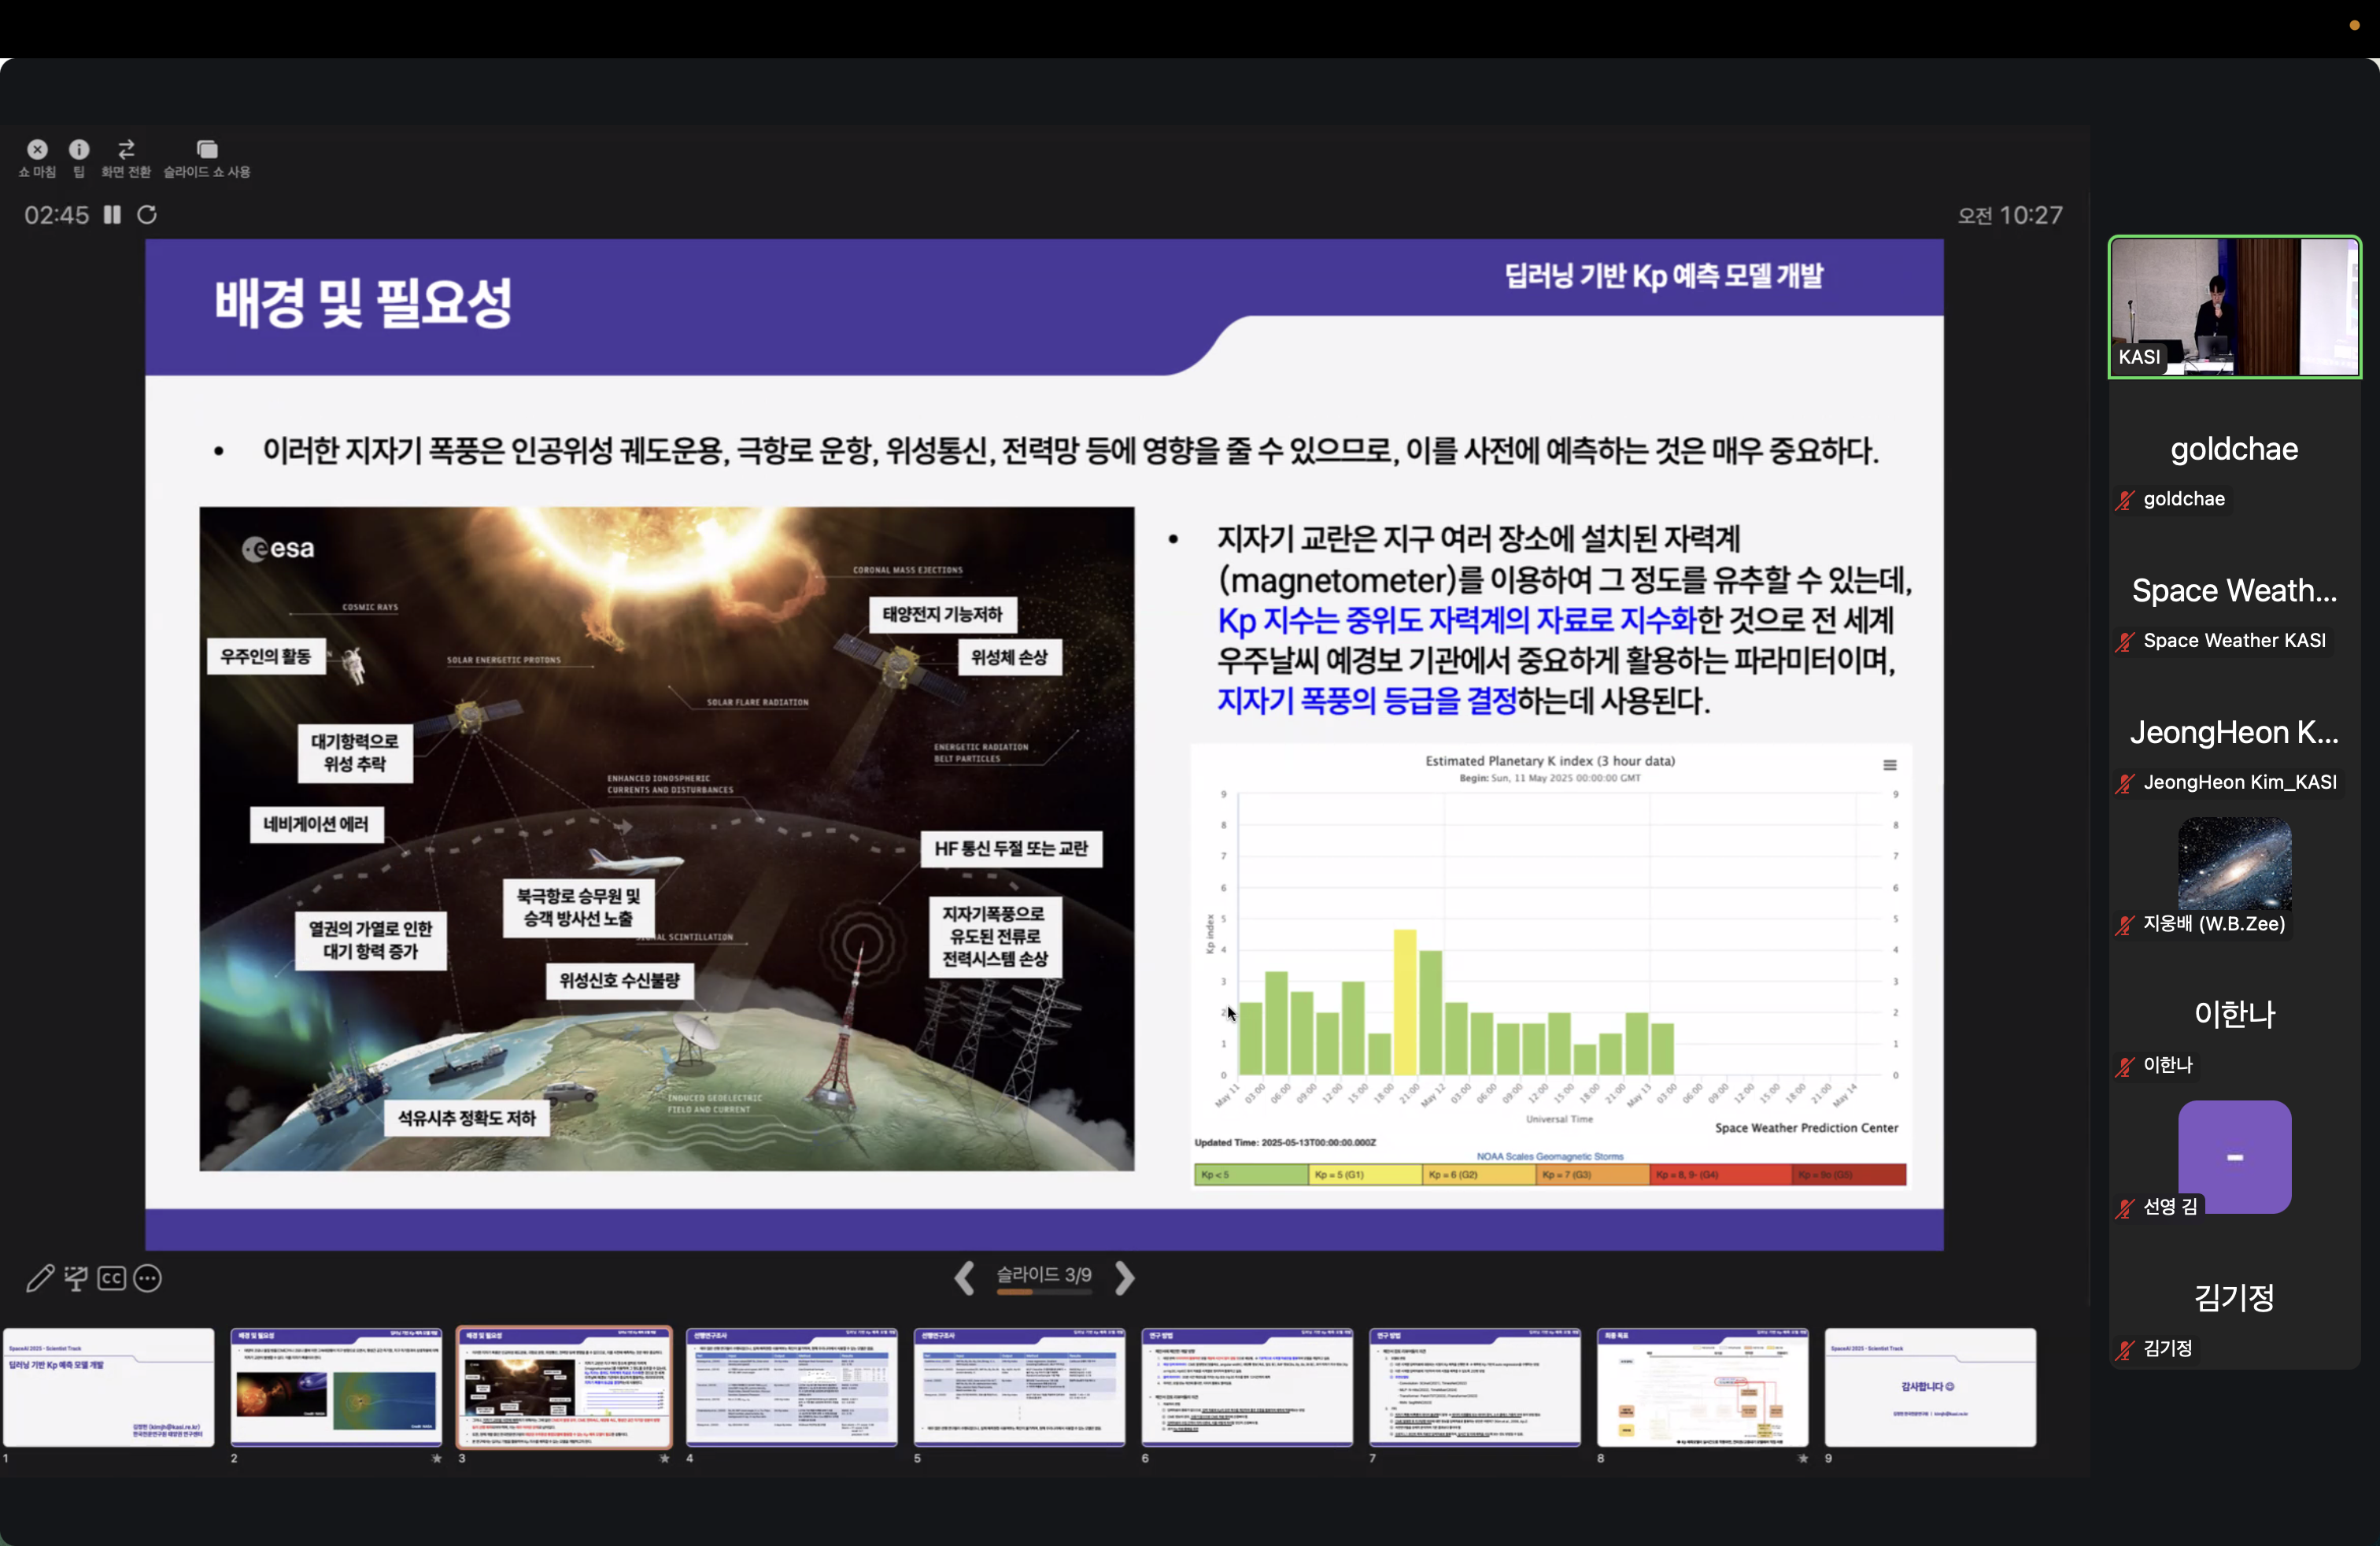Select the JeongHeon K... participant tile
Image resolution: width=2380 pixels, height=1546 pixels.
click(2235, 732)
